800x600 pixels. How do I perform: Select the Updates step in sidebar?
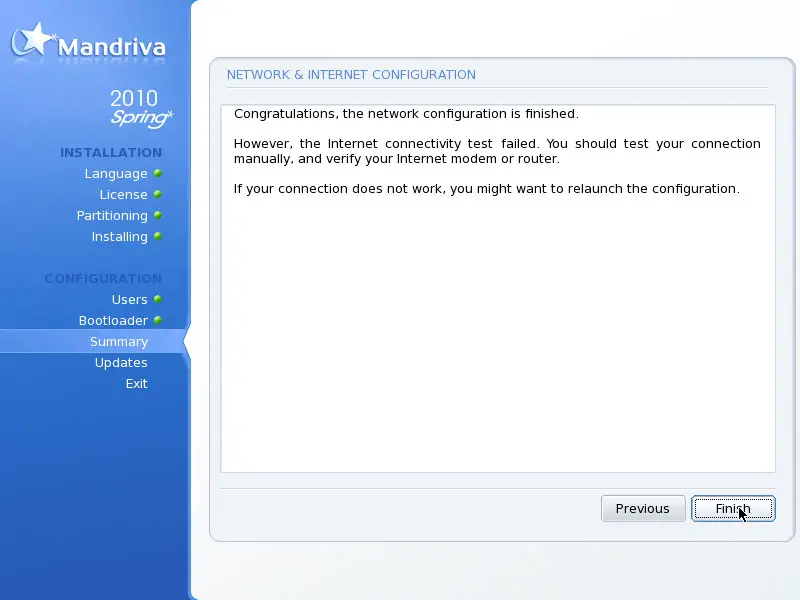(121, 362)
